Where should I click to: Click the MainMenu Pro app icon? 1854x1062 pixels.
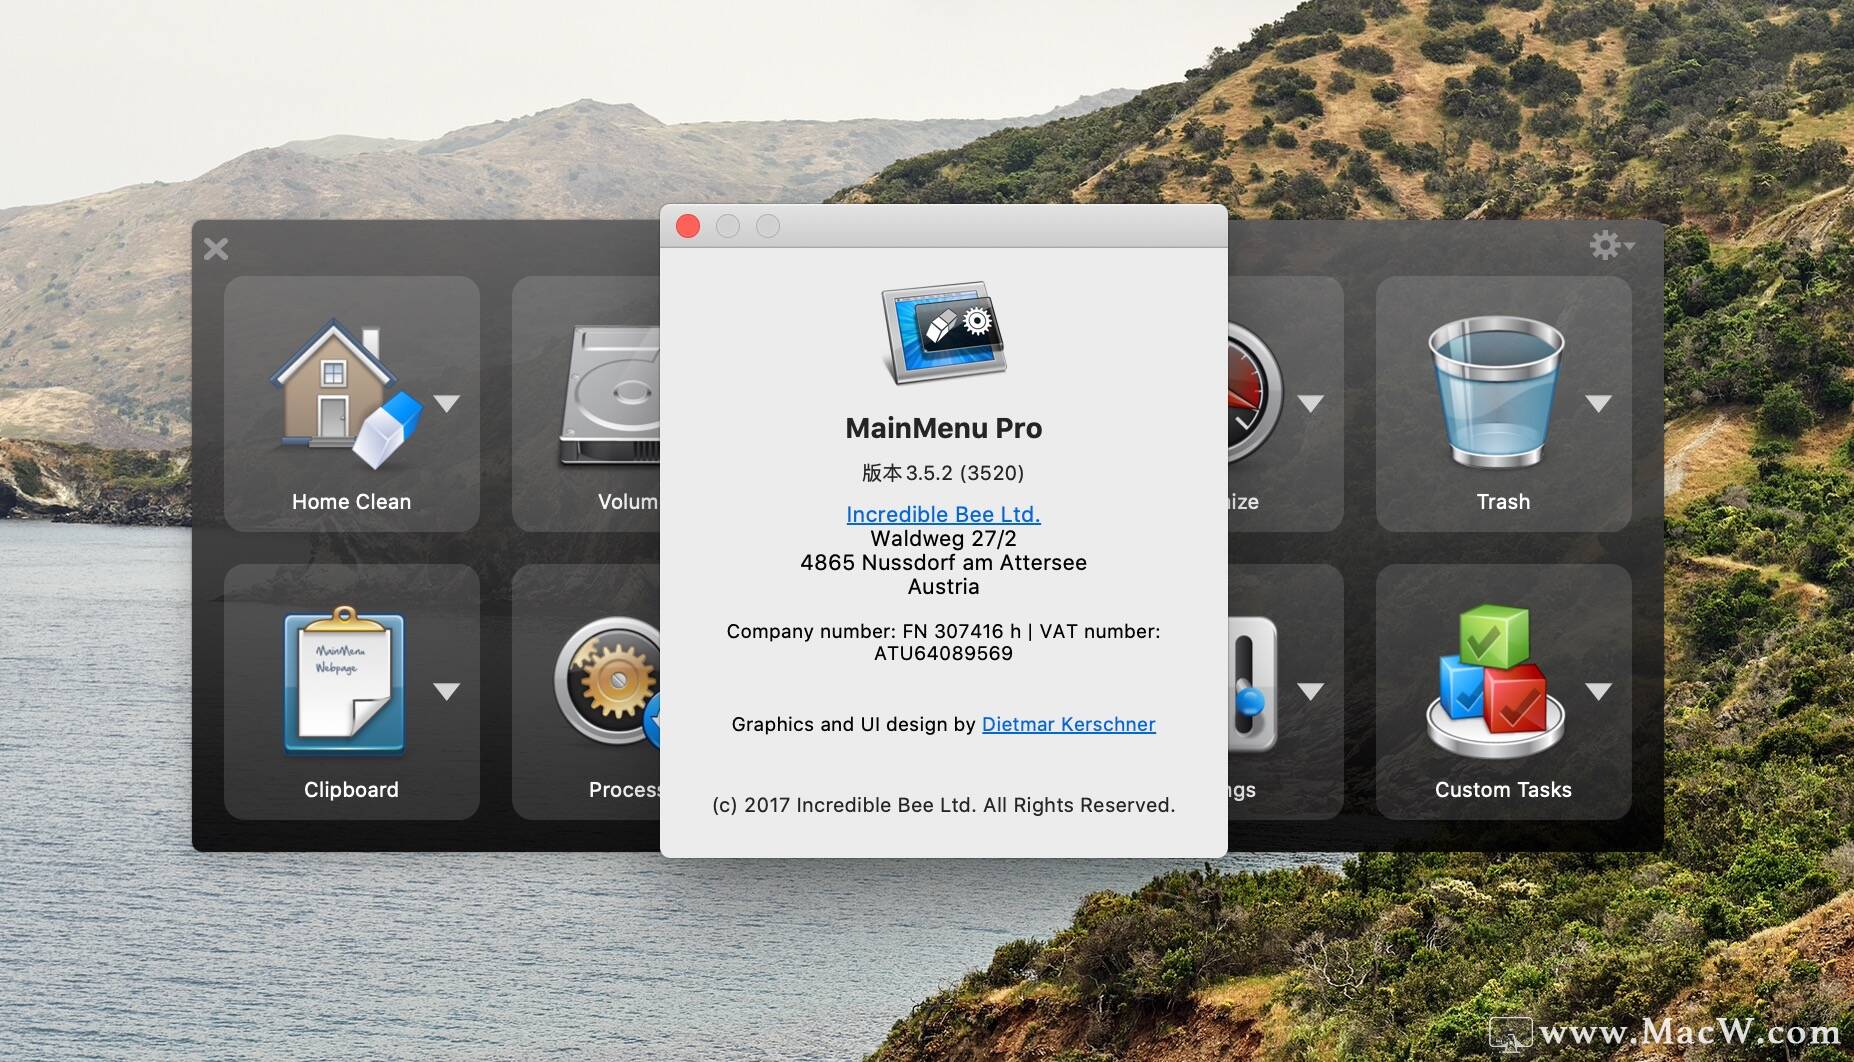coord(944,333)
